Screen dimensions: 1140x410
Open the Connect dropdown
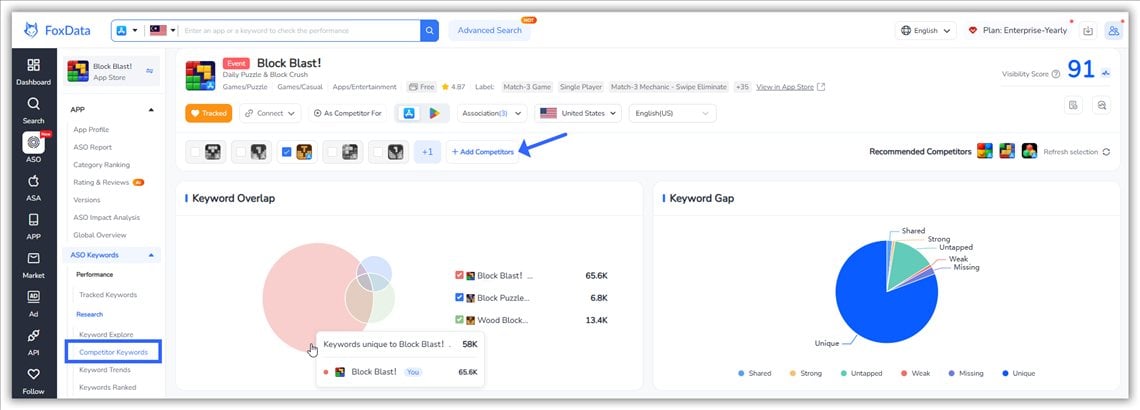[x=270, y=113]
